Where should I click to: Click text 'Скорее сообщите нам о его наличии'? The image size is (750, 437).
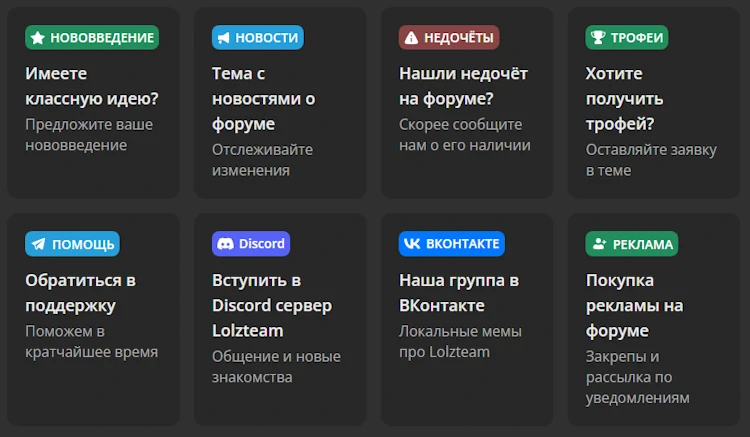click(x=465, y=135)
